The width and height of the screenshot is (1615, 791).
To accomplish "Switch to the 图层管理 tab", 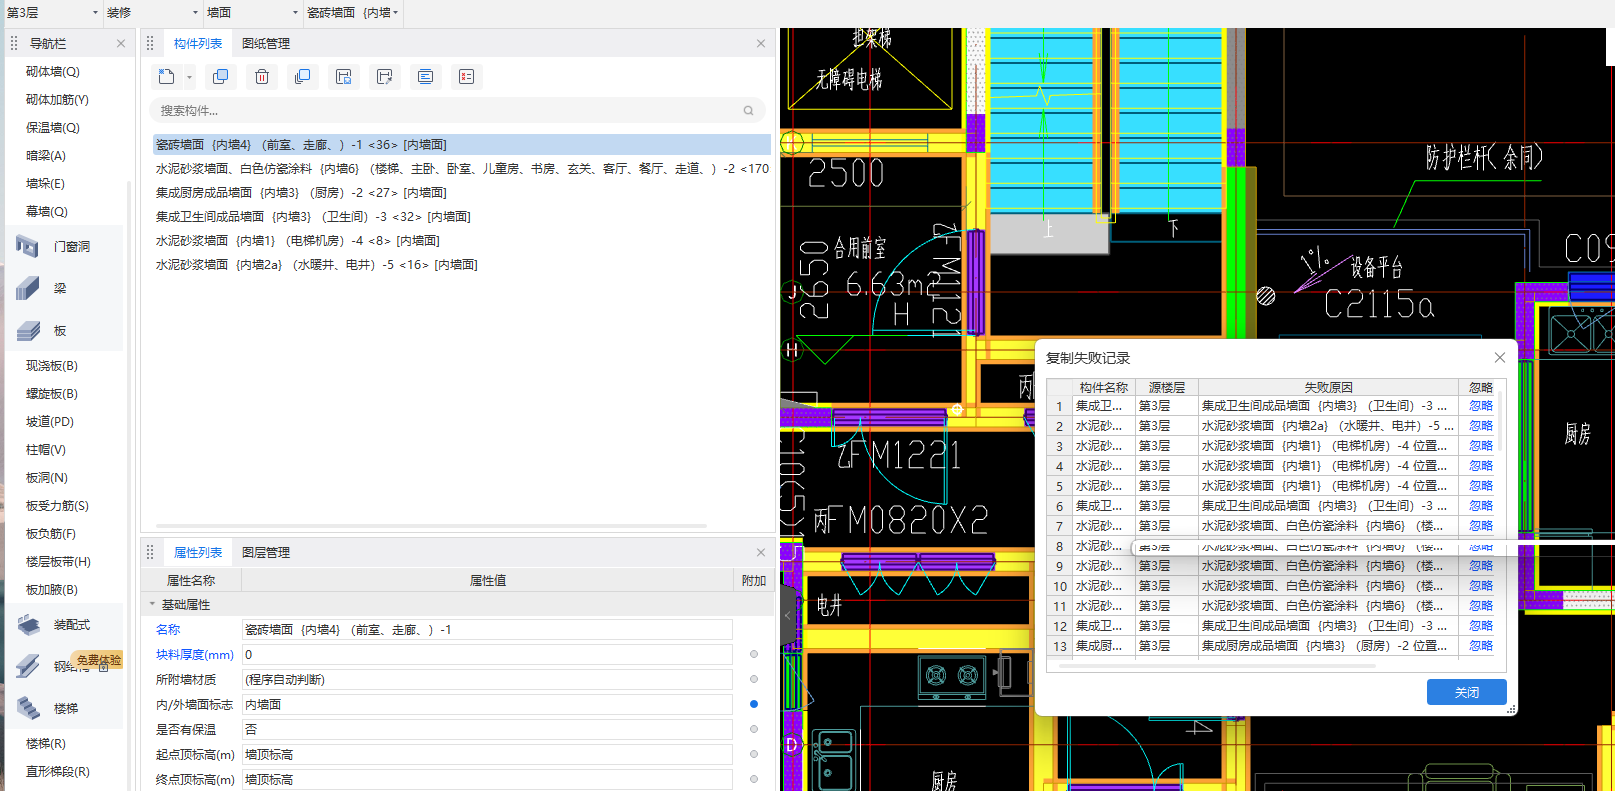I will (266, 552).
